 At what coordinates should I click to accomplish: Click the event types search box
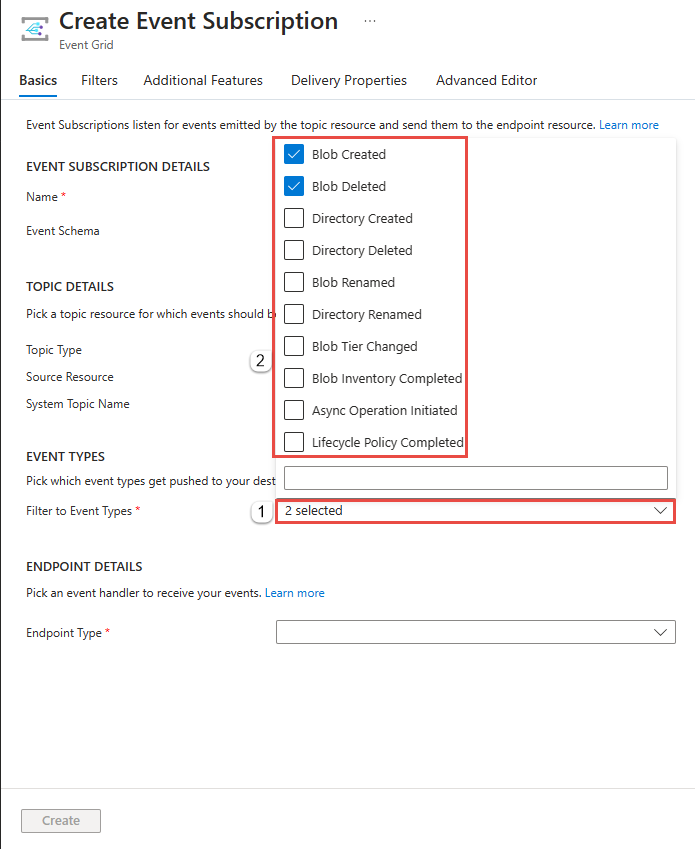(x=476, y=478)
